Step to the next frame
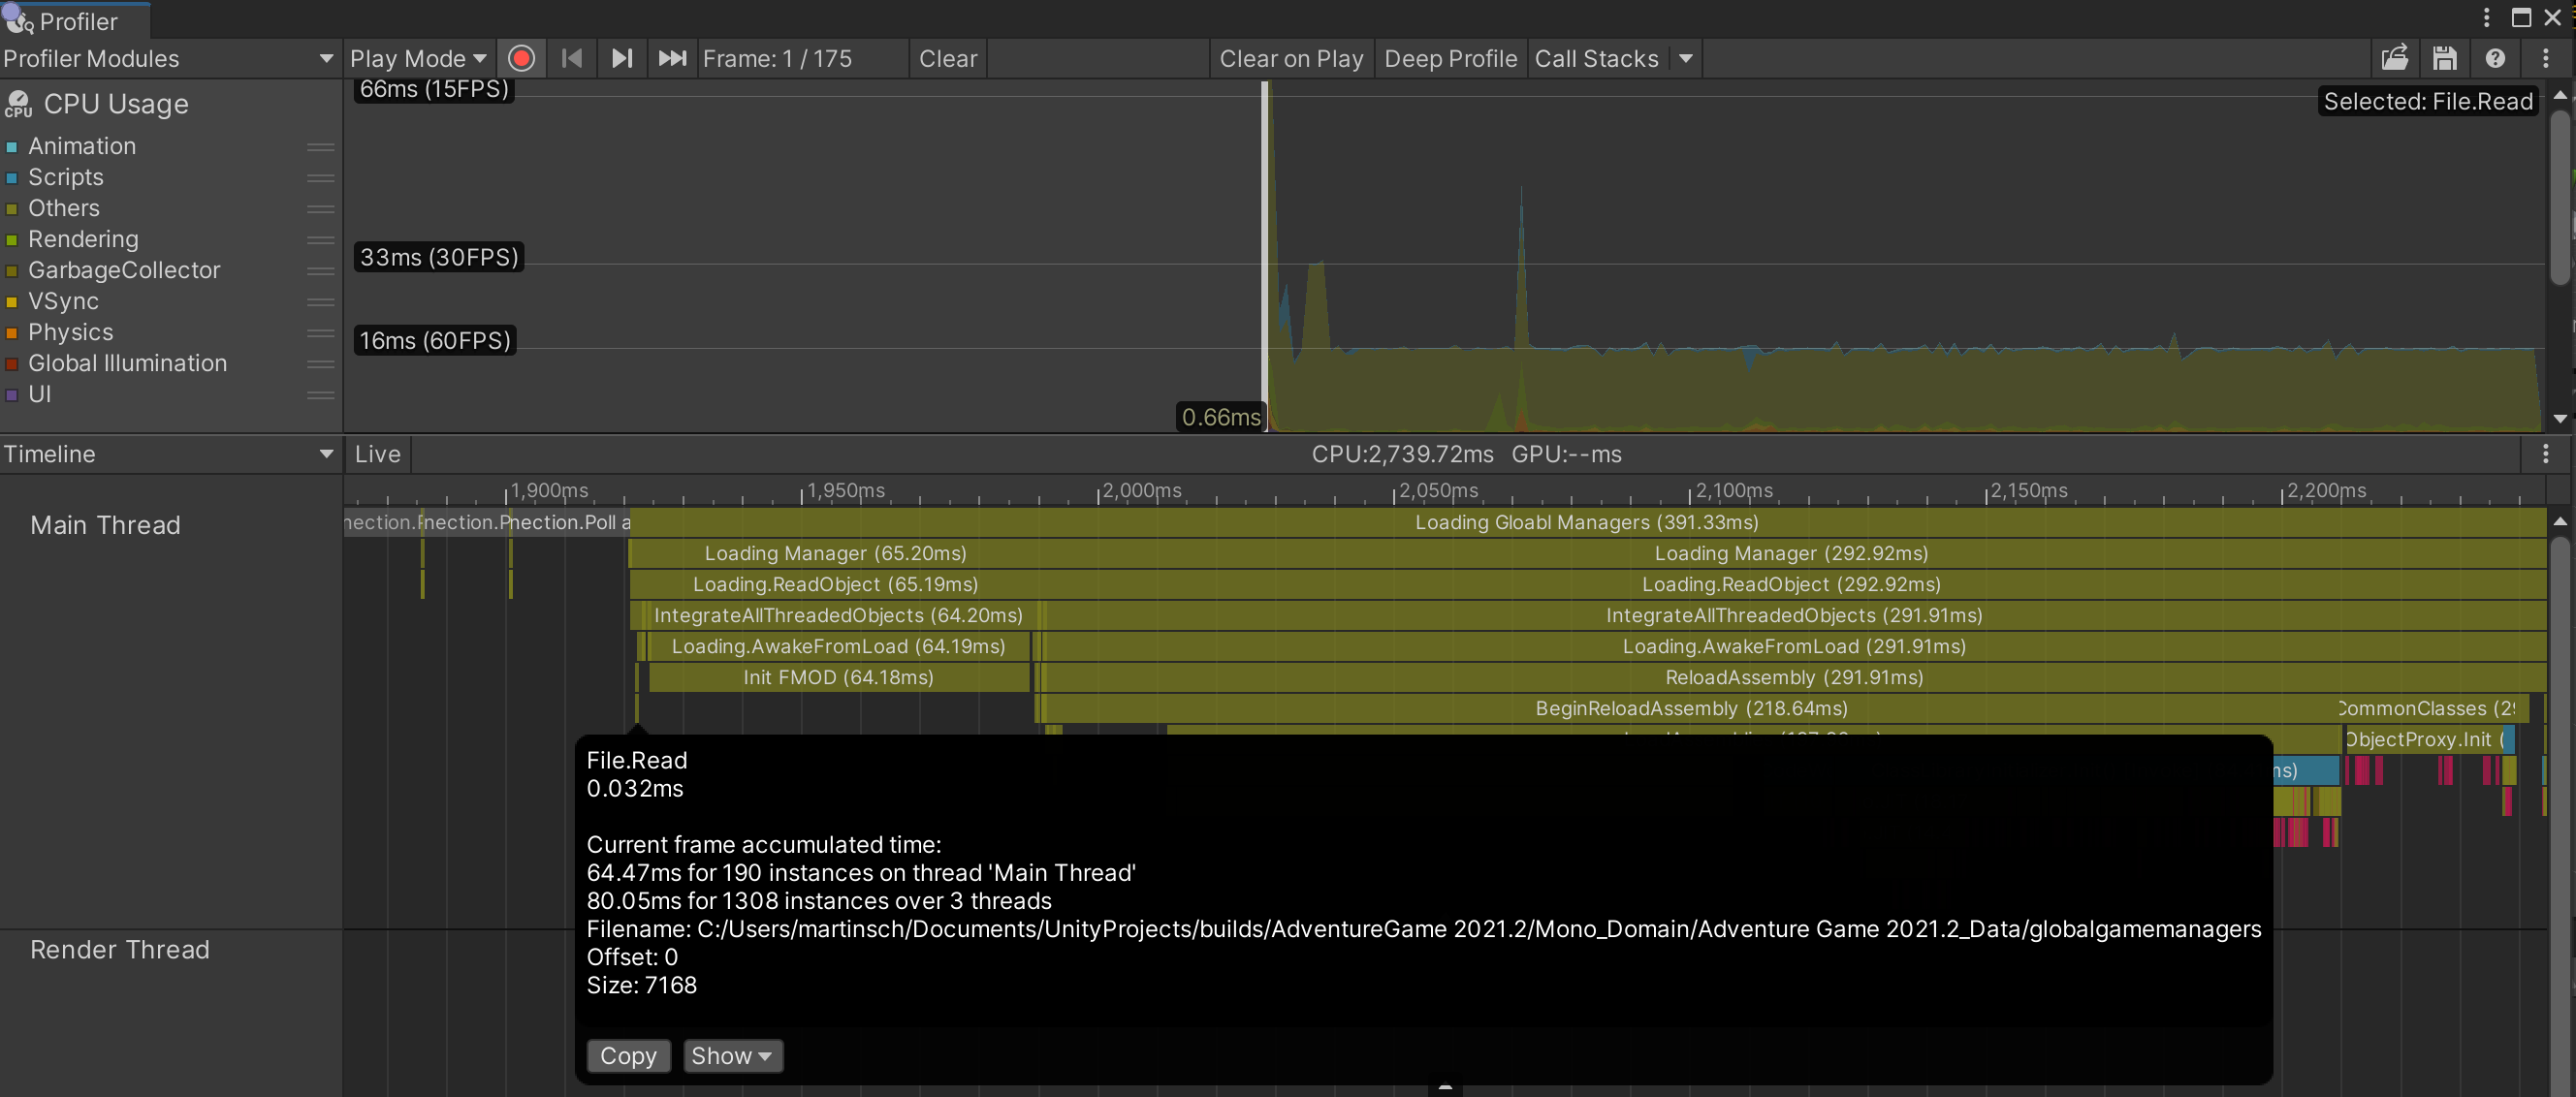This screenshot has width=2576, height=1097. [621, 59]
